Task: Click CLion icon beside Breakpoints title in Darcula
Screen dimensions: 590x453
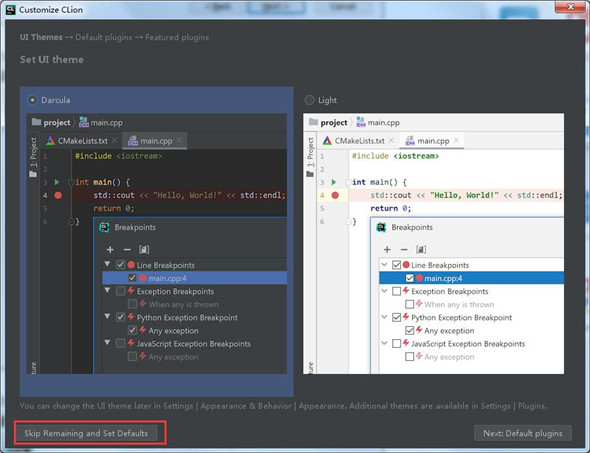Action: click(x=104, y=227)
